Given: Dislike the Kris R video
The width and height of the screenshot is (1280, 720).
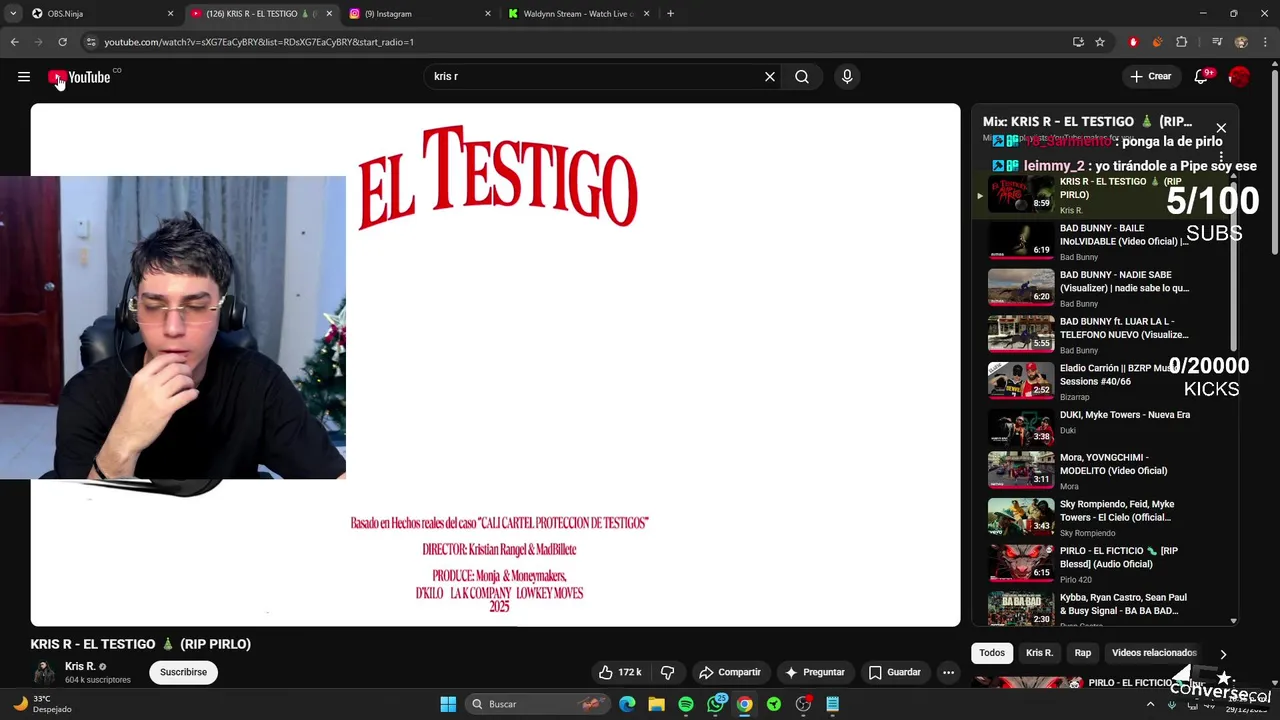Looking at the screenshot, I should click(667, 672).
